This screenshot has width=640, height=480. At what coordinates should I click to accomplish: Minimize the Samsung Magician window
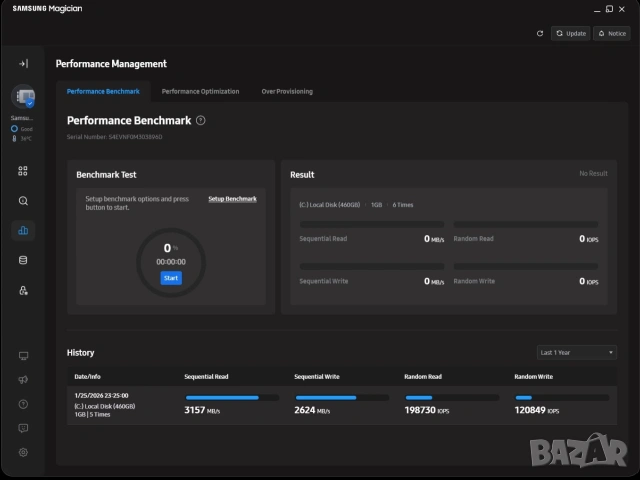597,9
